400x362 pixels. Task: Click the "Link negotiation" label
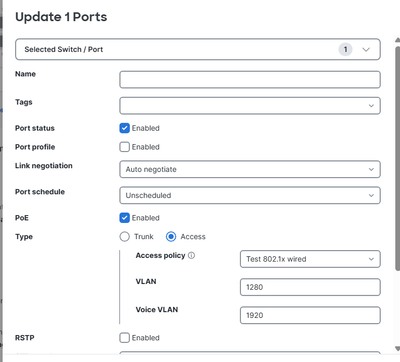44,166
